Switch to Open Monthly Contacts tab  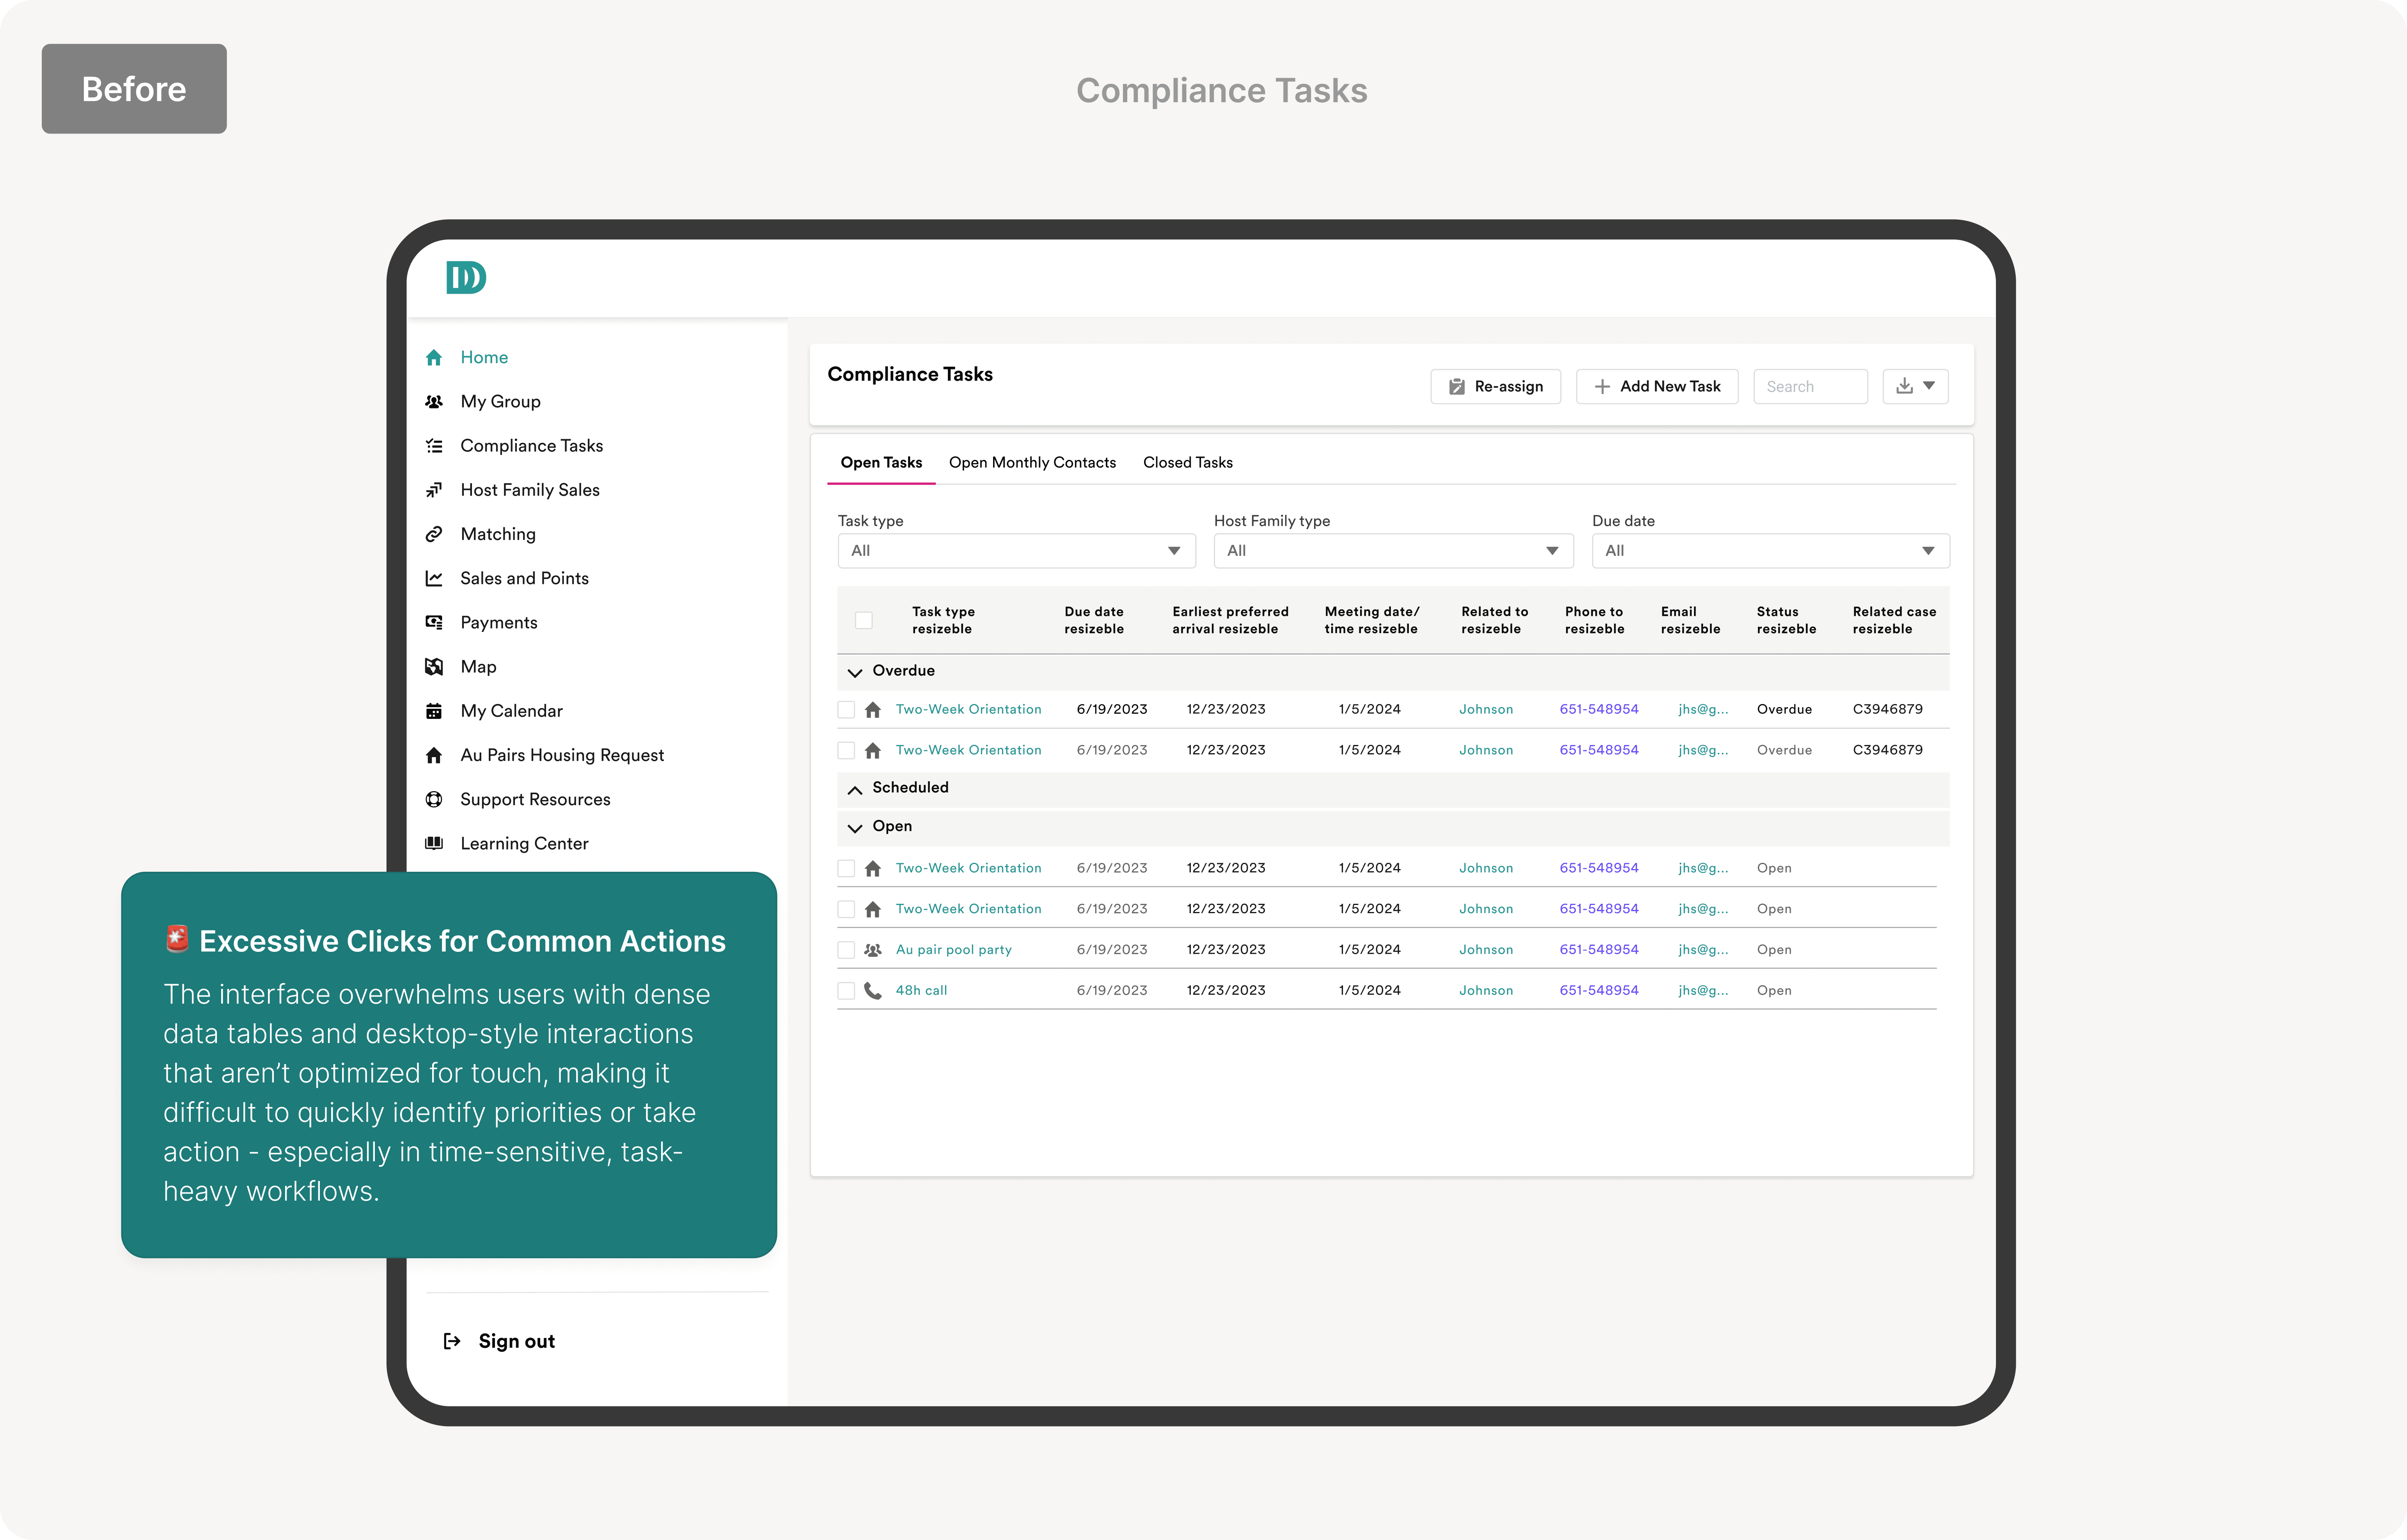(x=1032, y=462)
